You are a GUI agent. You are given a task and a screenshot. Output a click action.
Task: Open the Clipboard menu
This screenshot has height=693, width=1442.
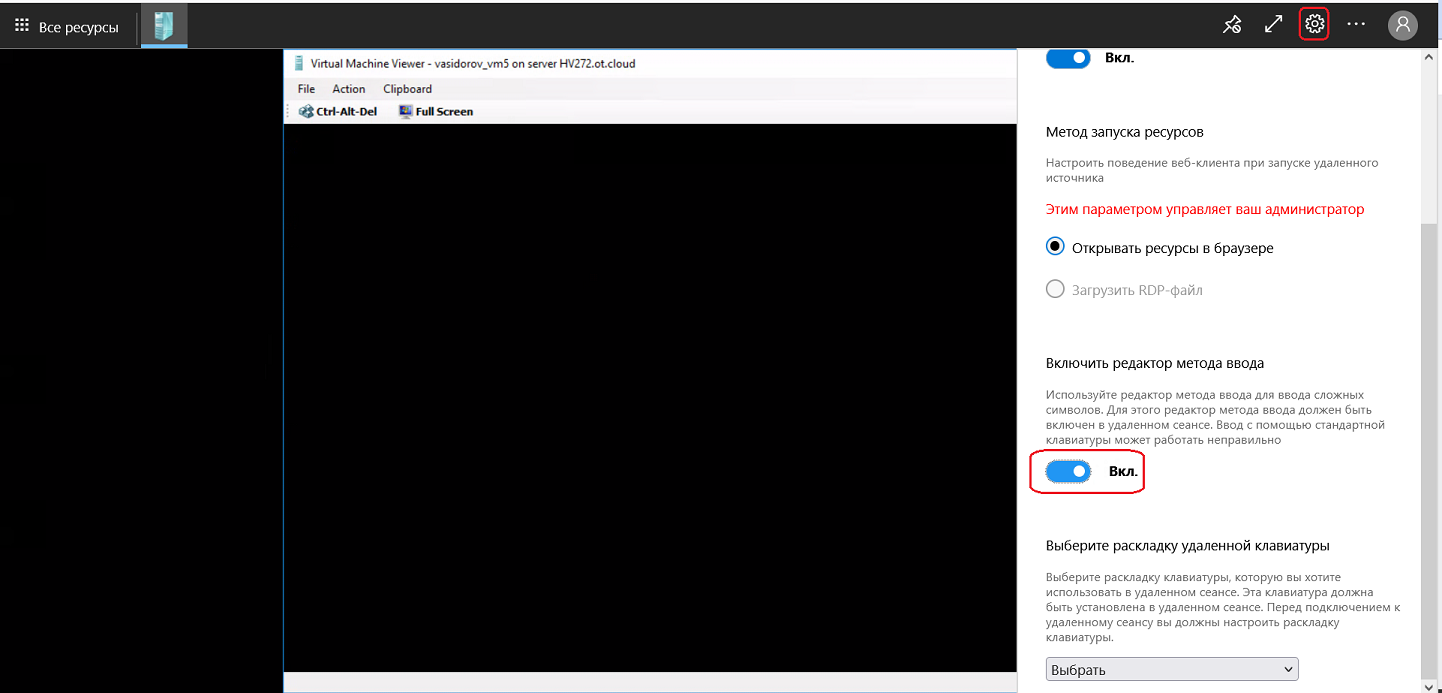coord(407,89)
